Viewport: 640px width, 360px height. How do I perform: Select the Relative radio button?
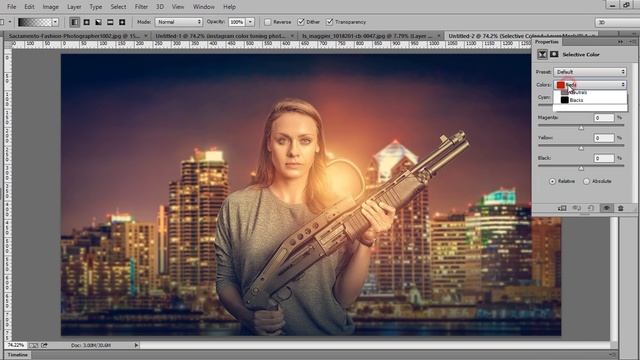click(552, 181)
